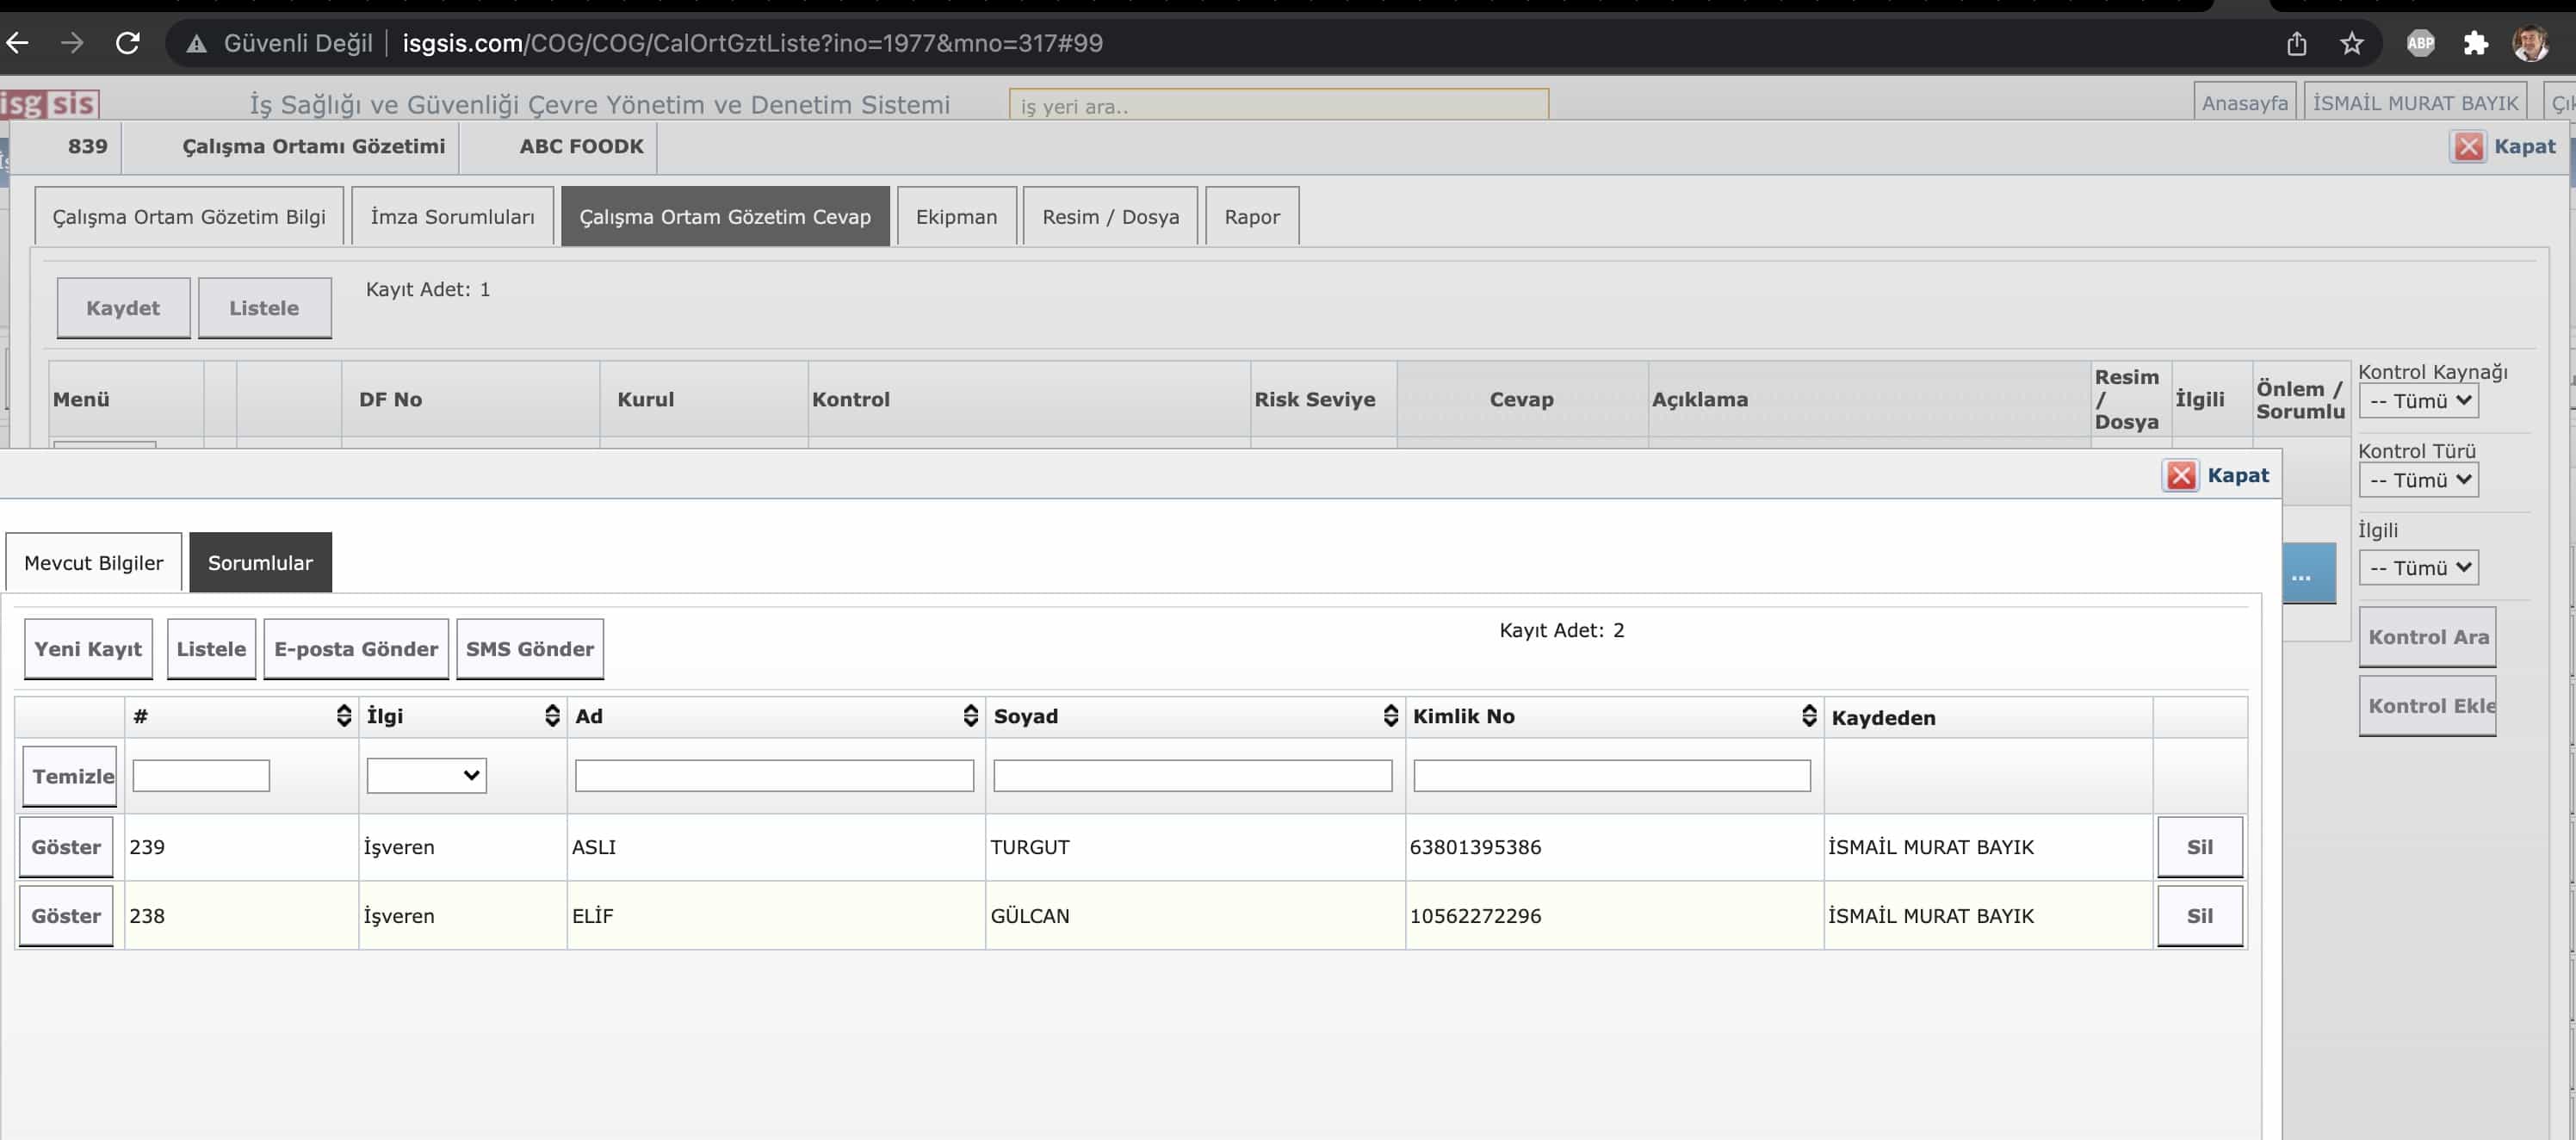The height and width of the screenshot is (1140, 2576).
Task: Open the İmza Sorumluları tab
Action: (452, 217)
